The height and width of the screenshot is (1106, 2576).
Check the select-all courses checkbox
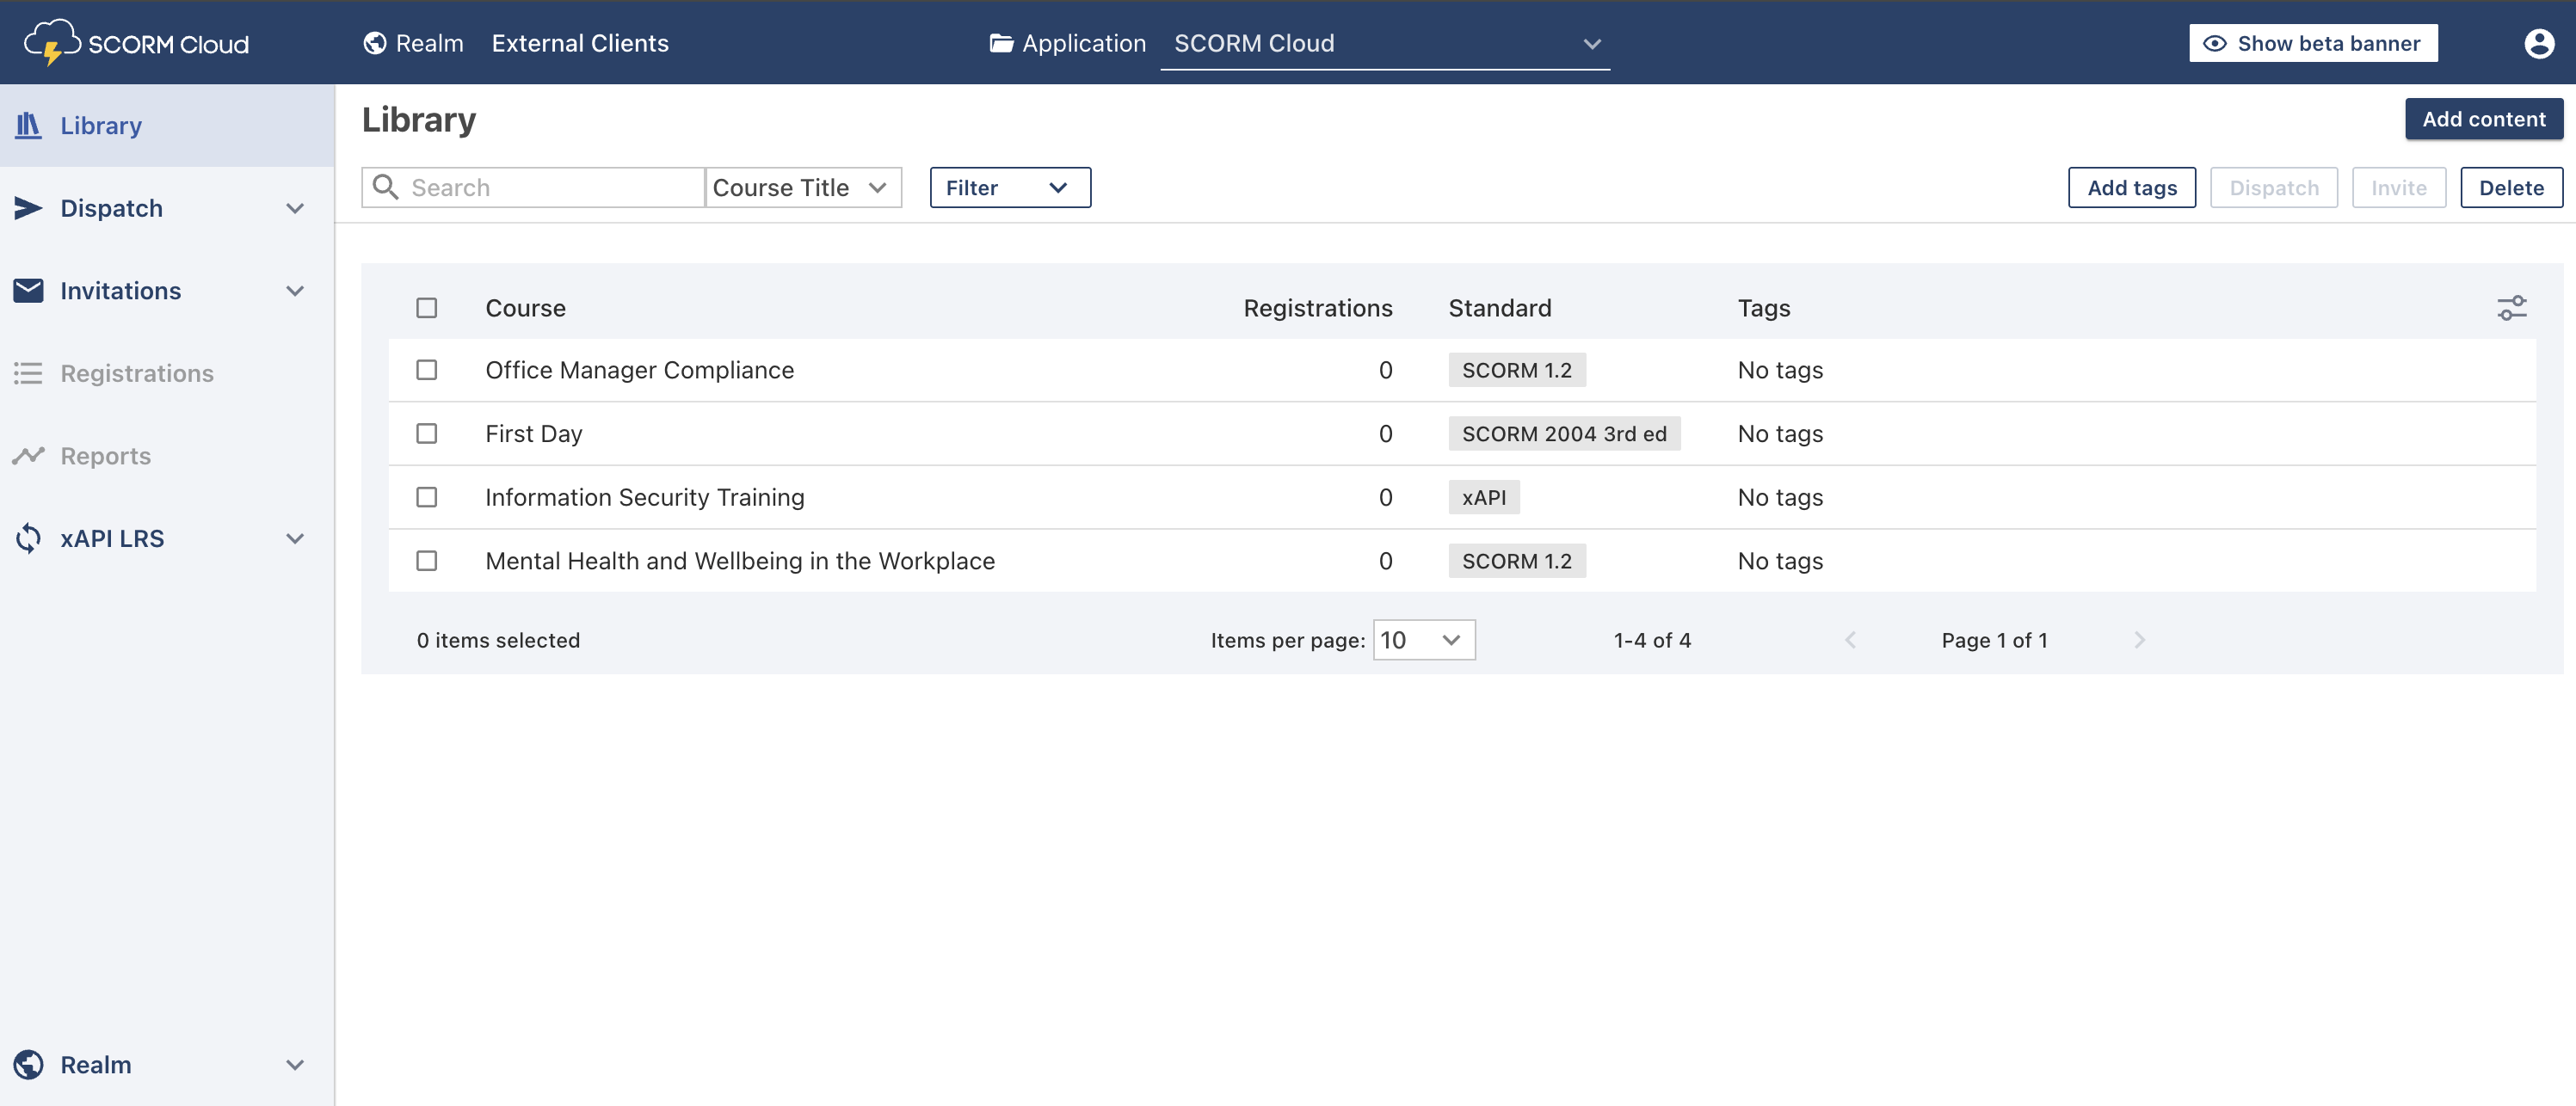tap(427, 308)
